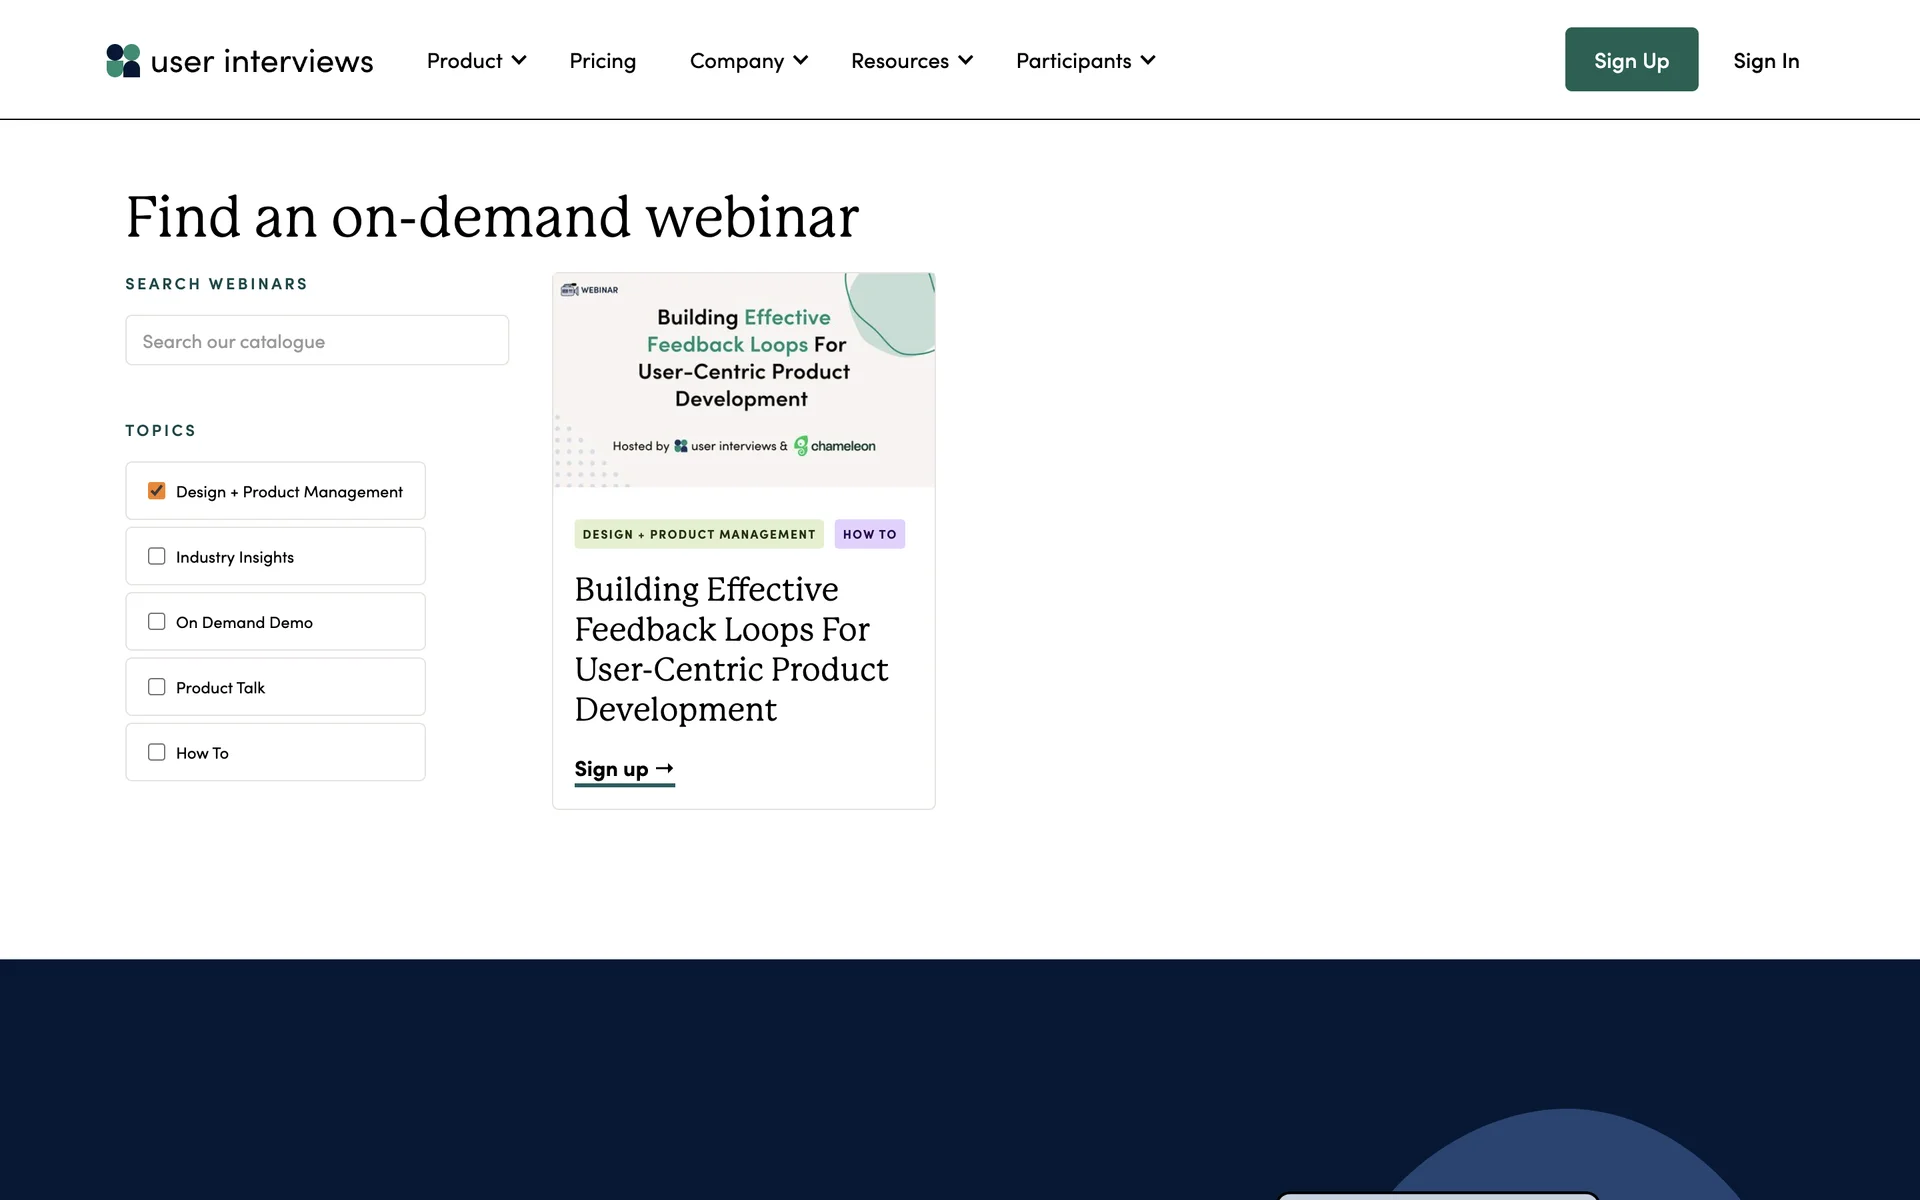Click the User Interviews logo icon
The image size is (1920, 1200).
click(123, 61)
